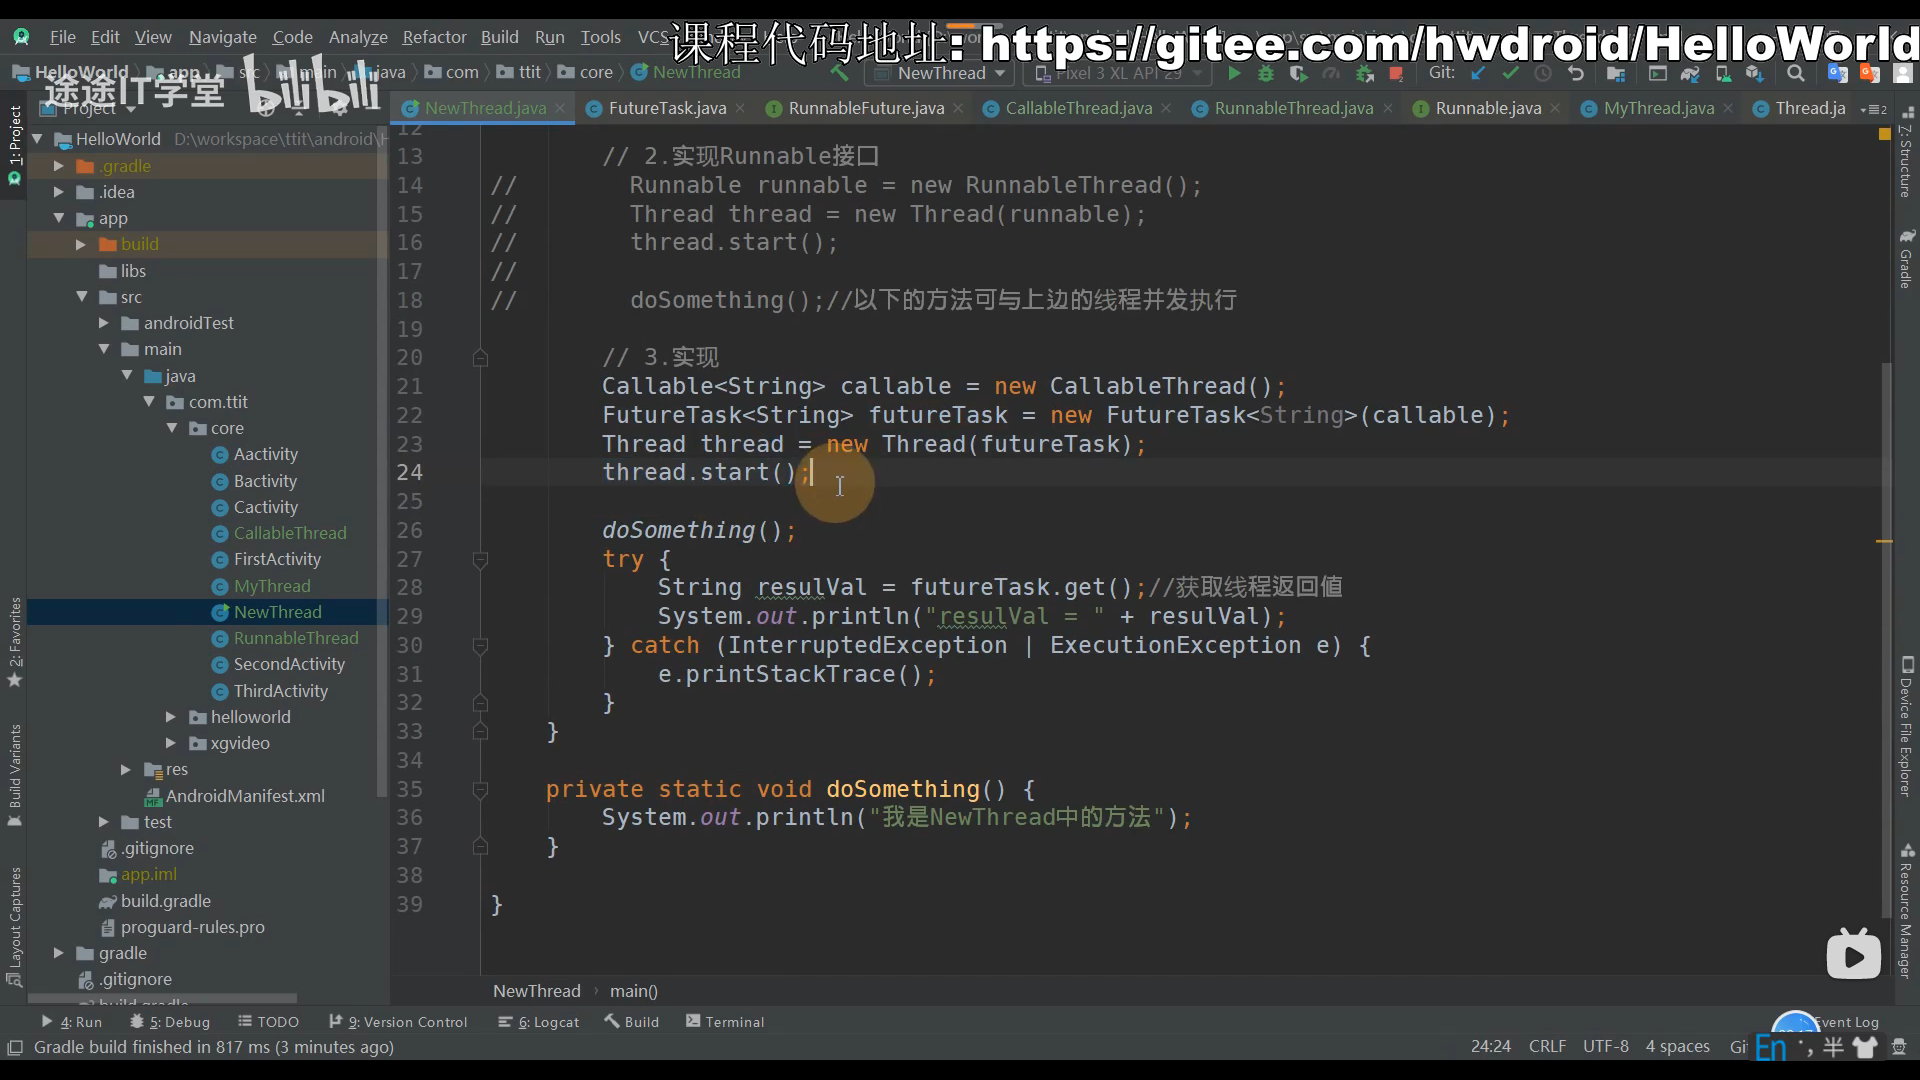Screen dimensions: 1920x1080
Task: Toggle the Project side panel
Action: click(x=14, y=146)
